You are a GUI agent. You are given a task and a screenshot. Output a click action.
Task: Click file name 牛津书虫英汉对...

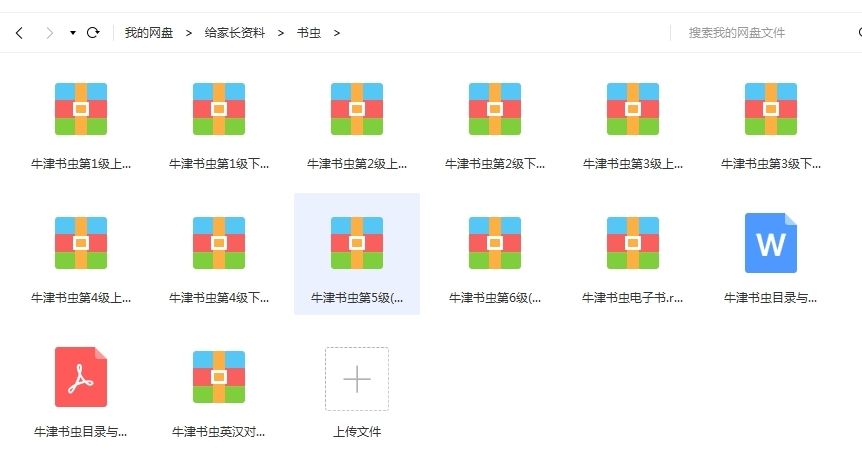pyautogui.click(x=219, y=432)
